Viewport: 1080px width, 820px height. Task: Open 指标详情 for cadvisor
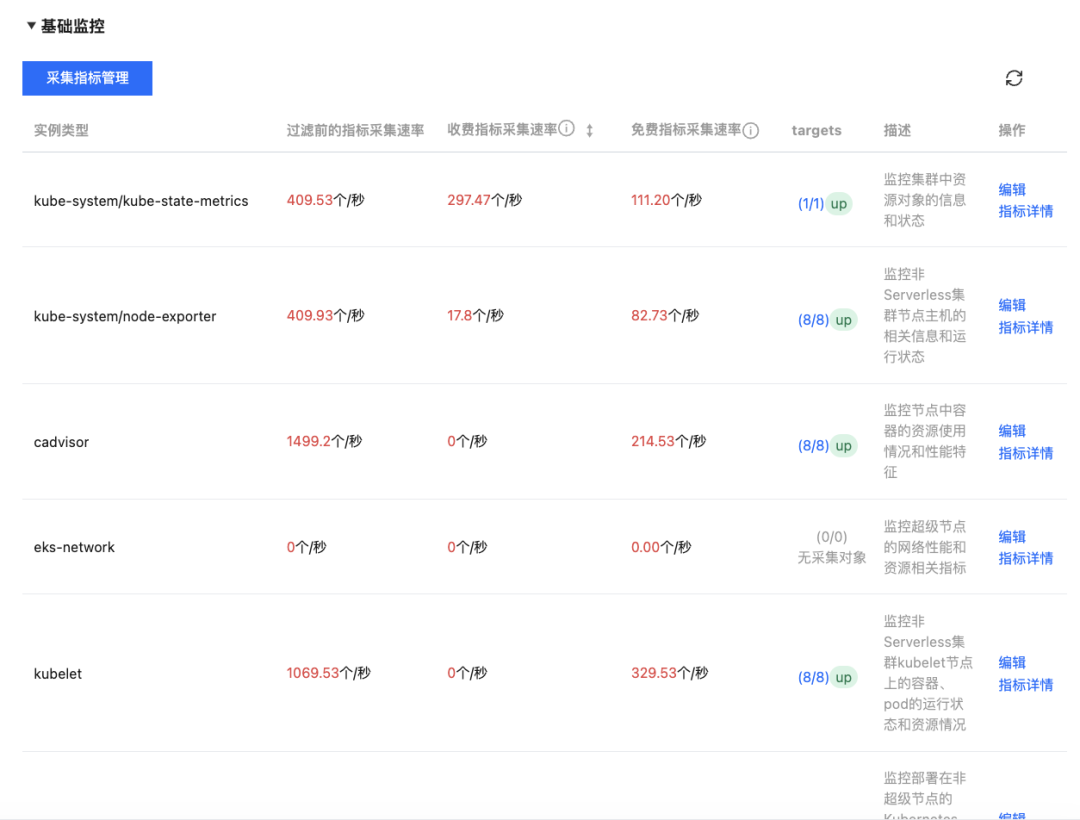1026,453
